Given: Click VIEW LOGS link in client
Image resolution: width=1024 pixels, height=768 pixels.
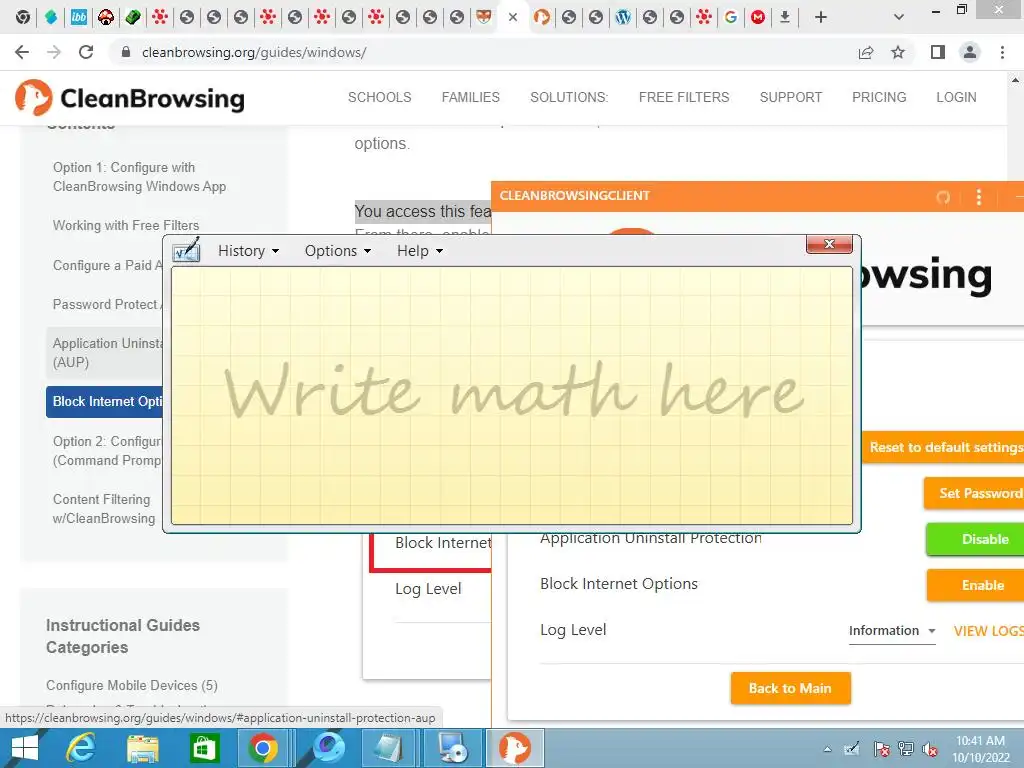Looking at the screenshot, I should point(988,631).
